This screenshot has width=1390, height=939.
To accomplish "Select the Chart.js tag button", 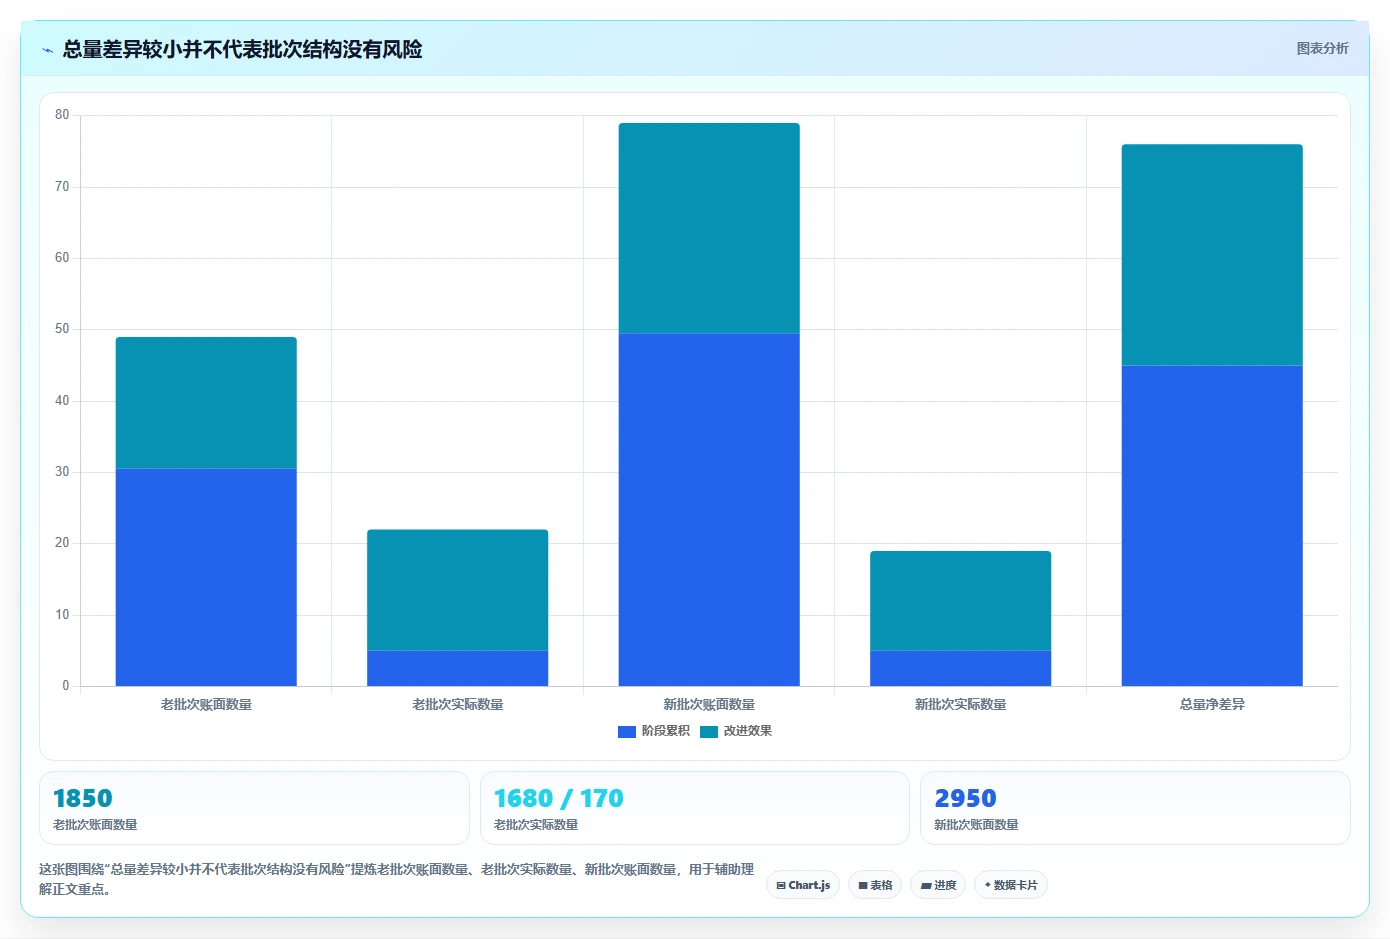I will [803, 885].
